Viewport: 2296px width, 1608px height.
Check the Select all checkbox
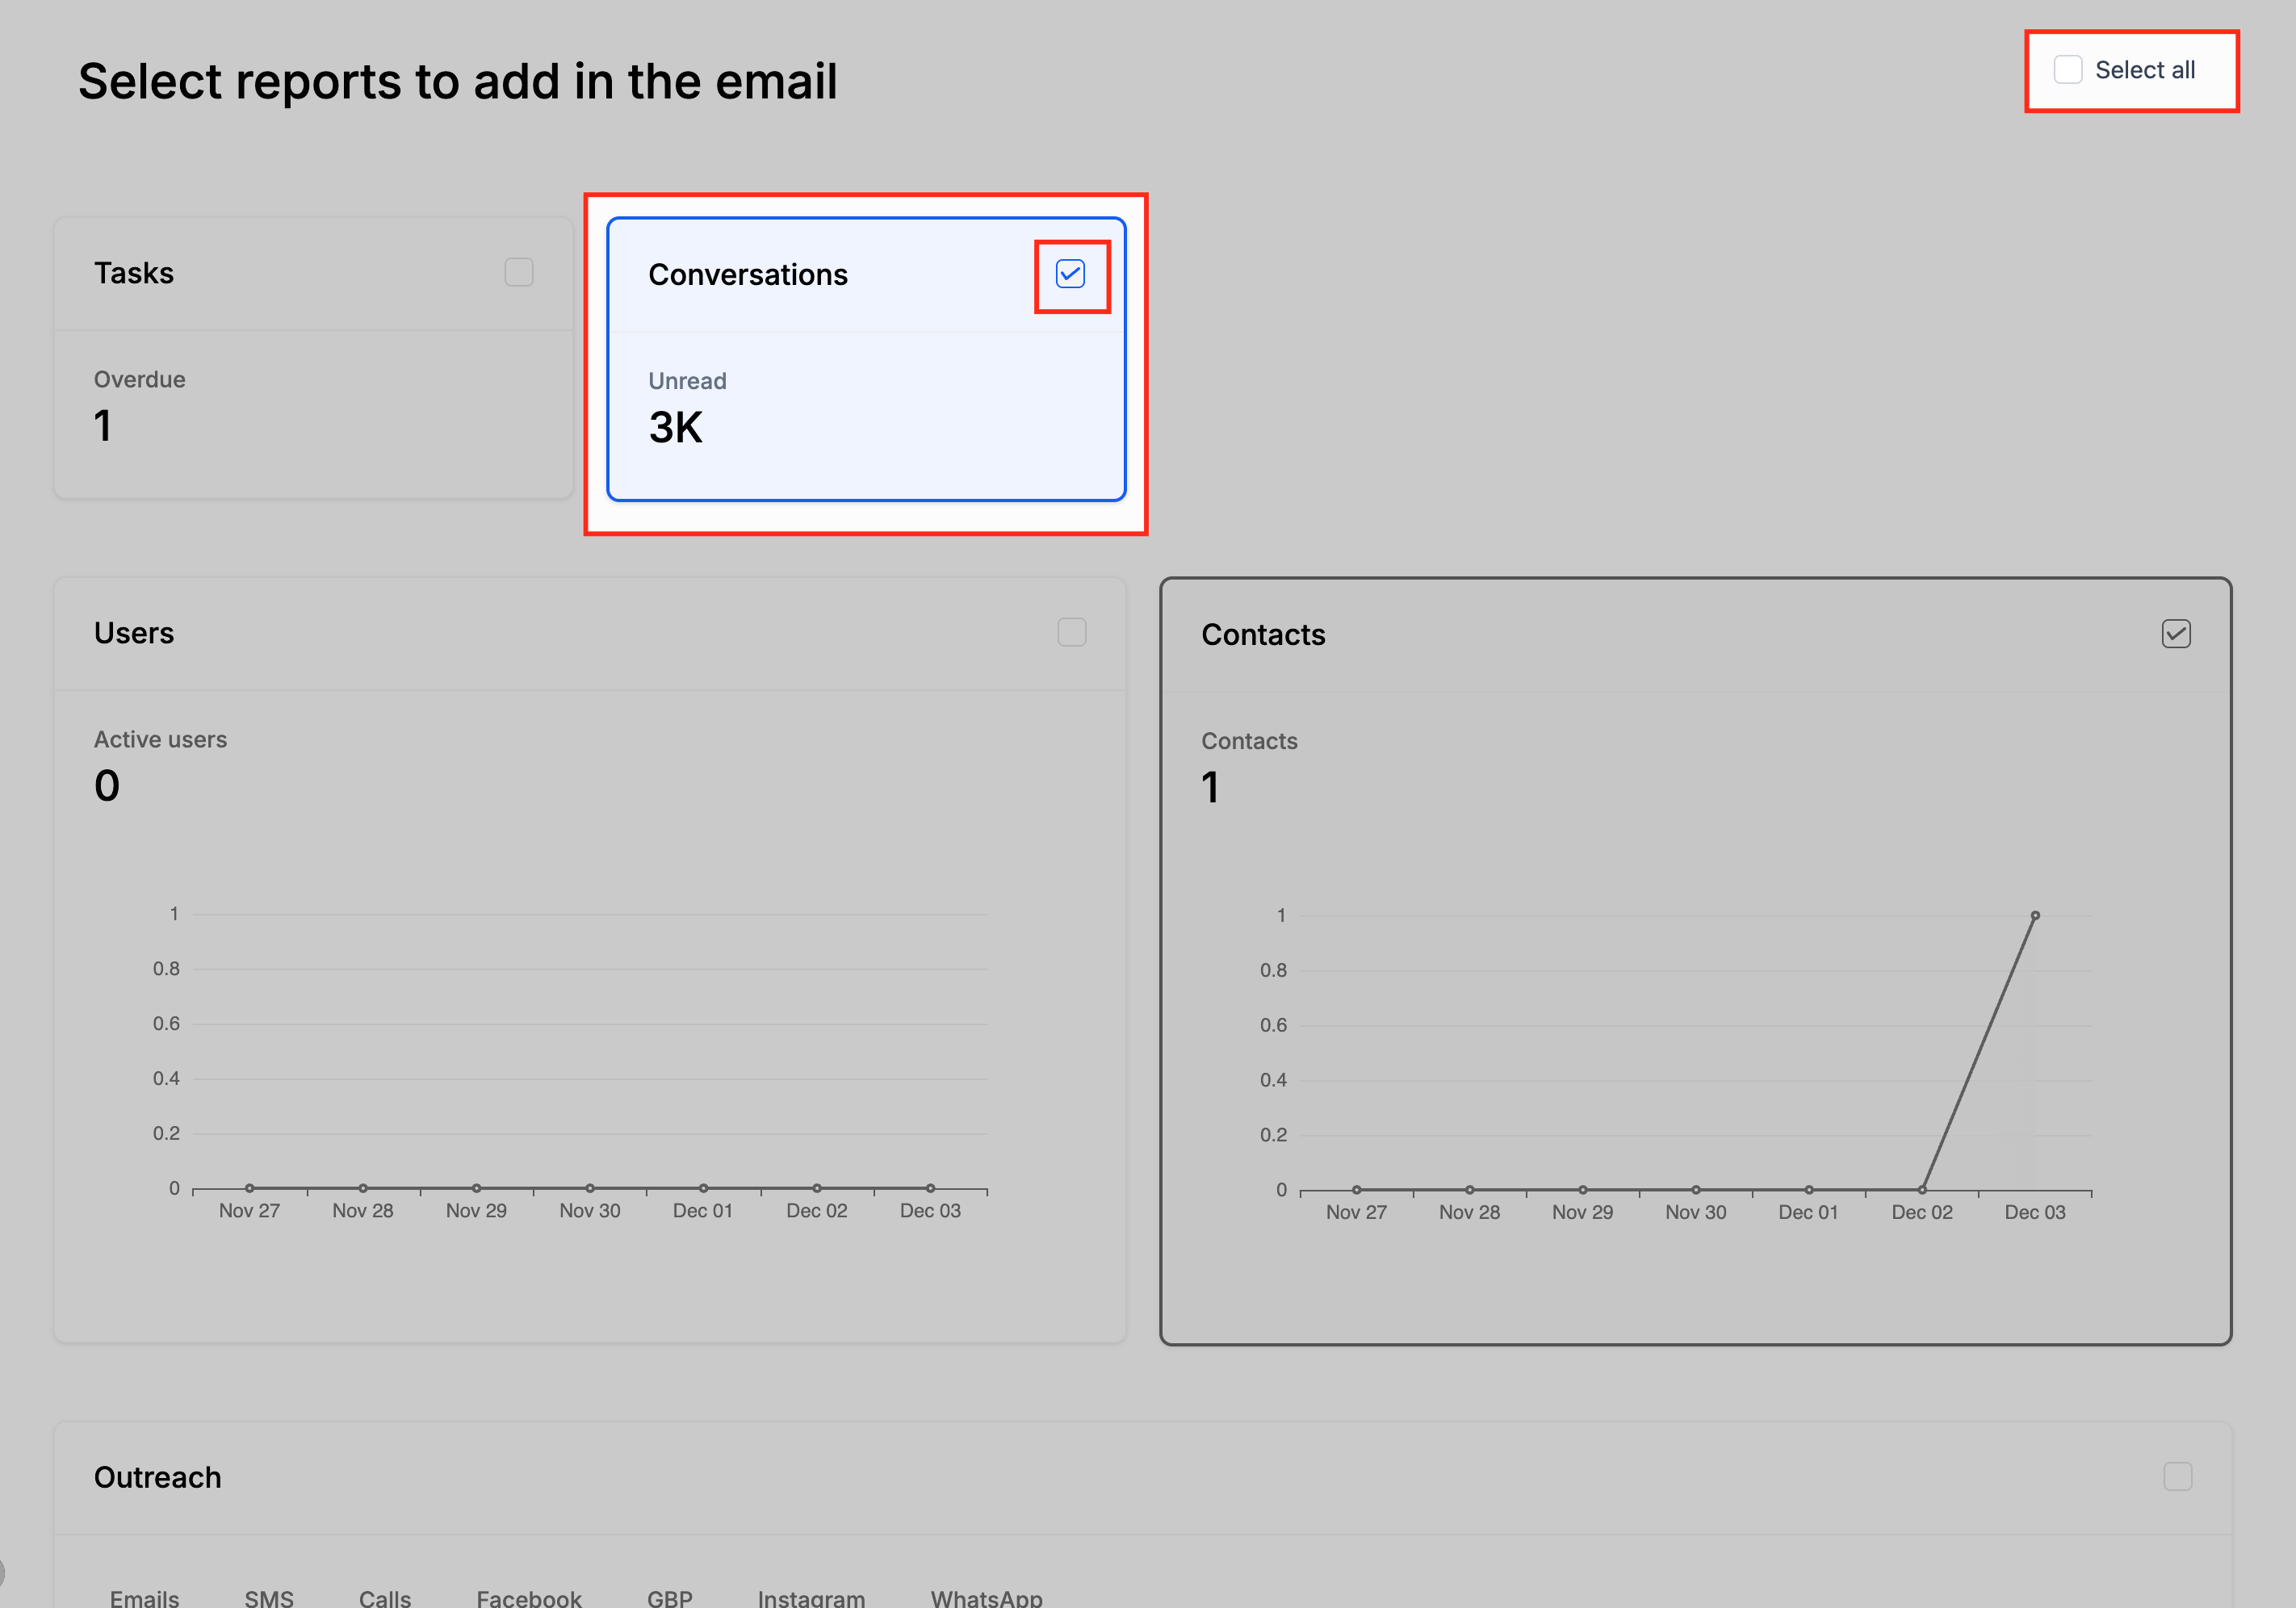click(2067, 70)
